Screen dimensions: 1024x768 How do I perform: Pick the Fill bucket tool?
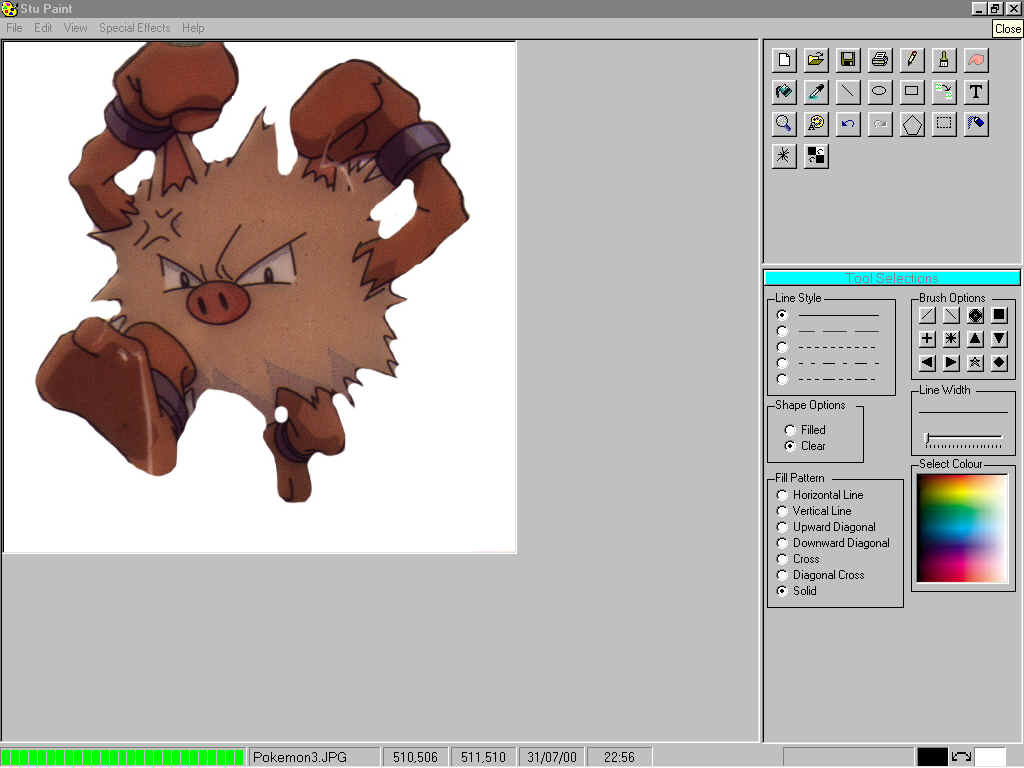point(784,92)
